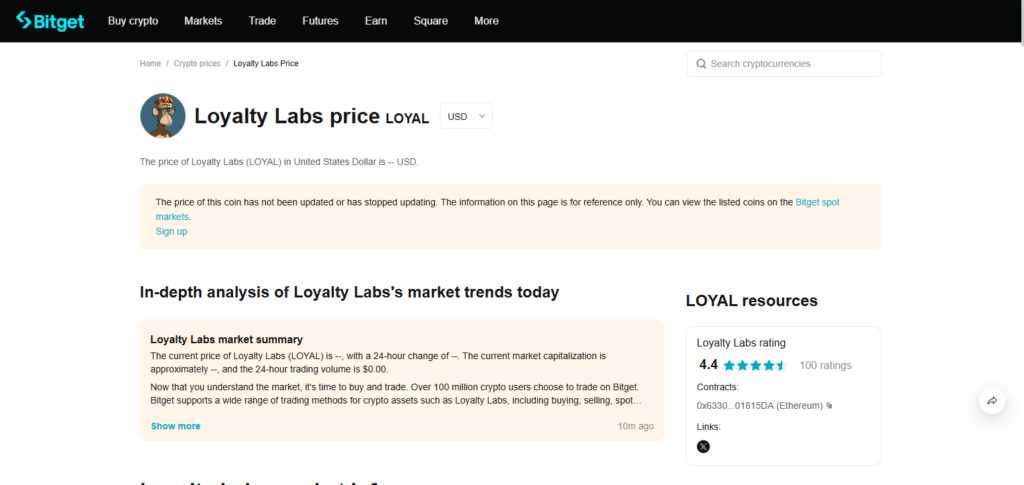Click the LOYAL ticker label
The height and width of the screenshot is (485, 1024).
pos(407,119)
